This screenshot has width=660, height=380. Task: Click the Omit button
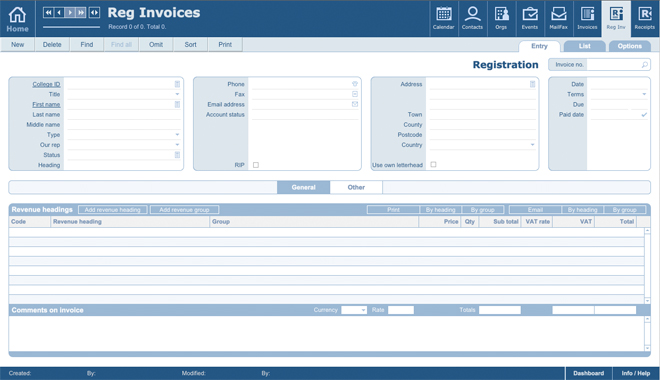click(156, 45)
